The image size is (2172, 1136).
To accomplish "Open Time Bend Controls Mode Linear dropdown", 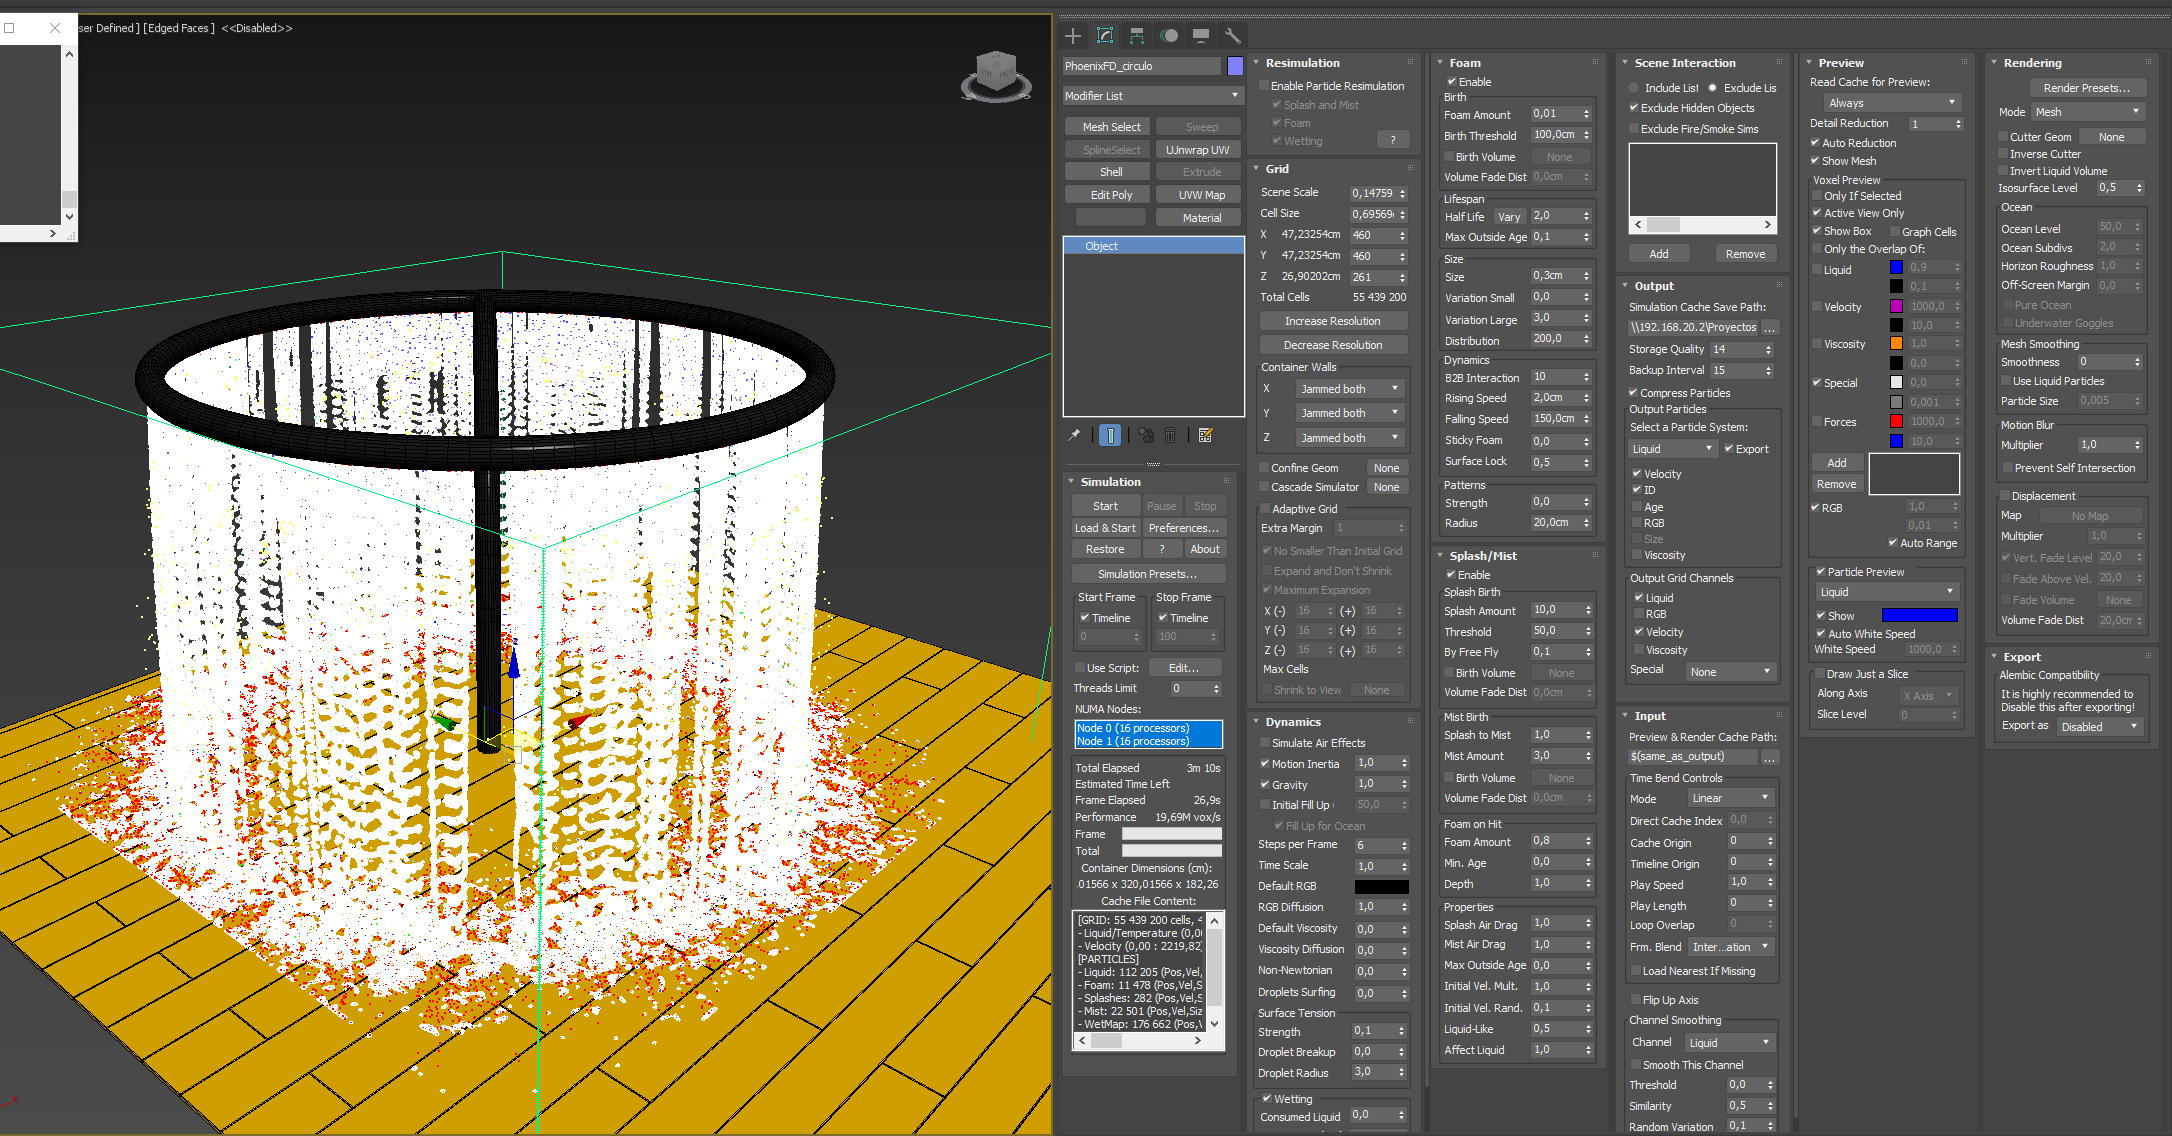I will (x=1729, y=798).
